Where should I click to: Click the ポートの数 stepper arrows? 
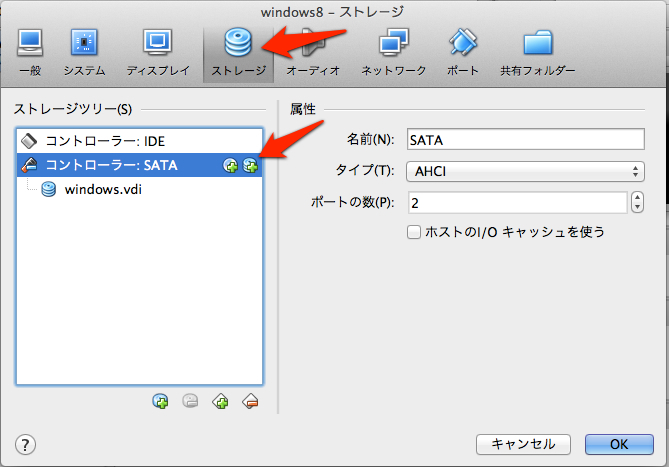(637, 202)
